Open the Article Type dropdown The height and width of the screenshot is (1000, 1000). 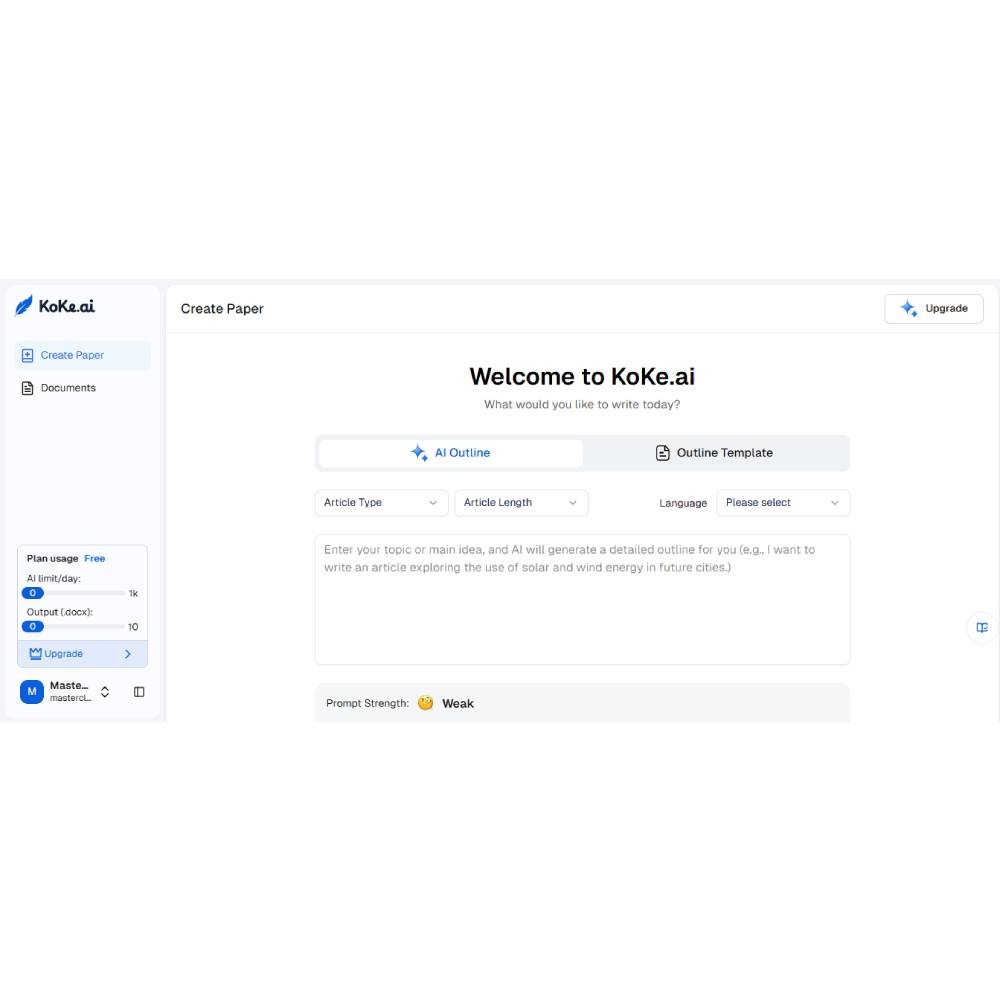(x=381, y=503)
